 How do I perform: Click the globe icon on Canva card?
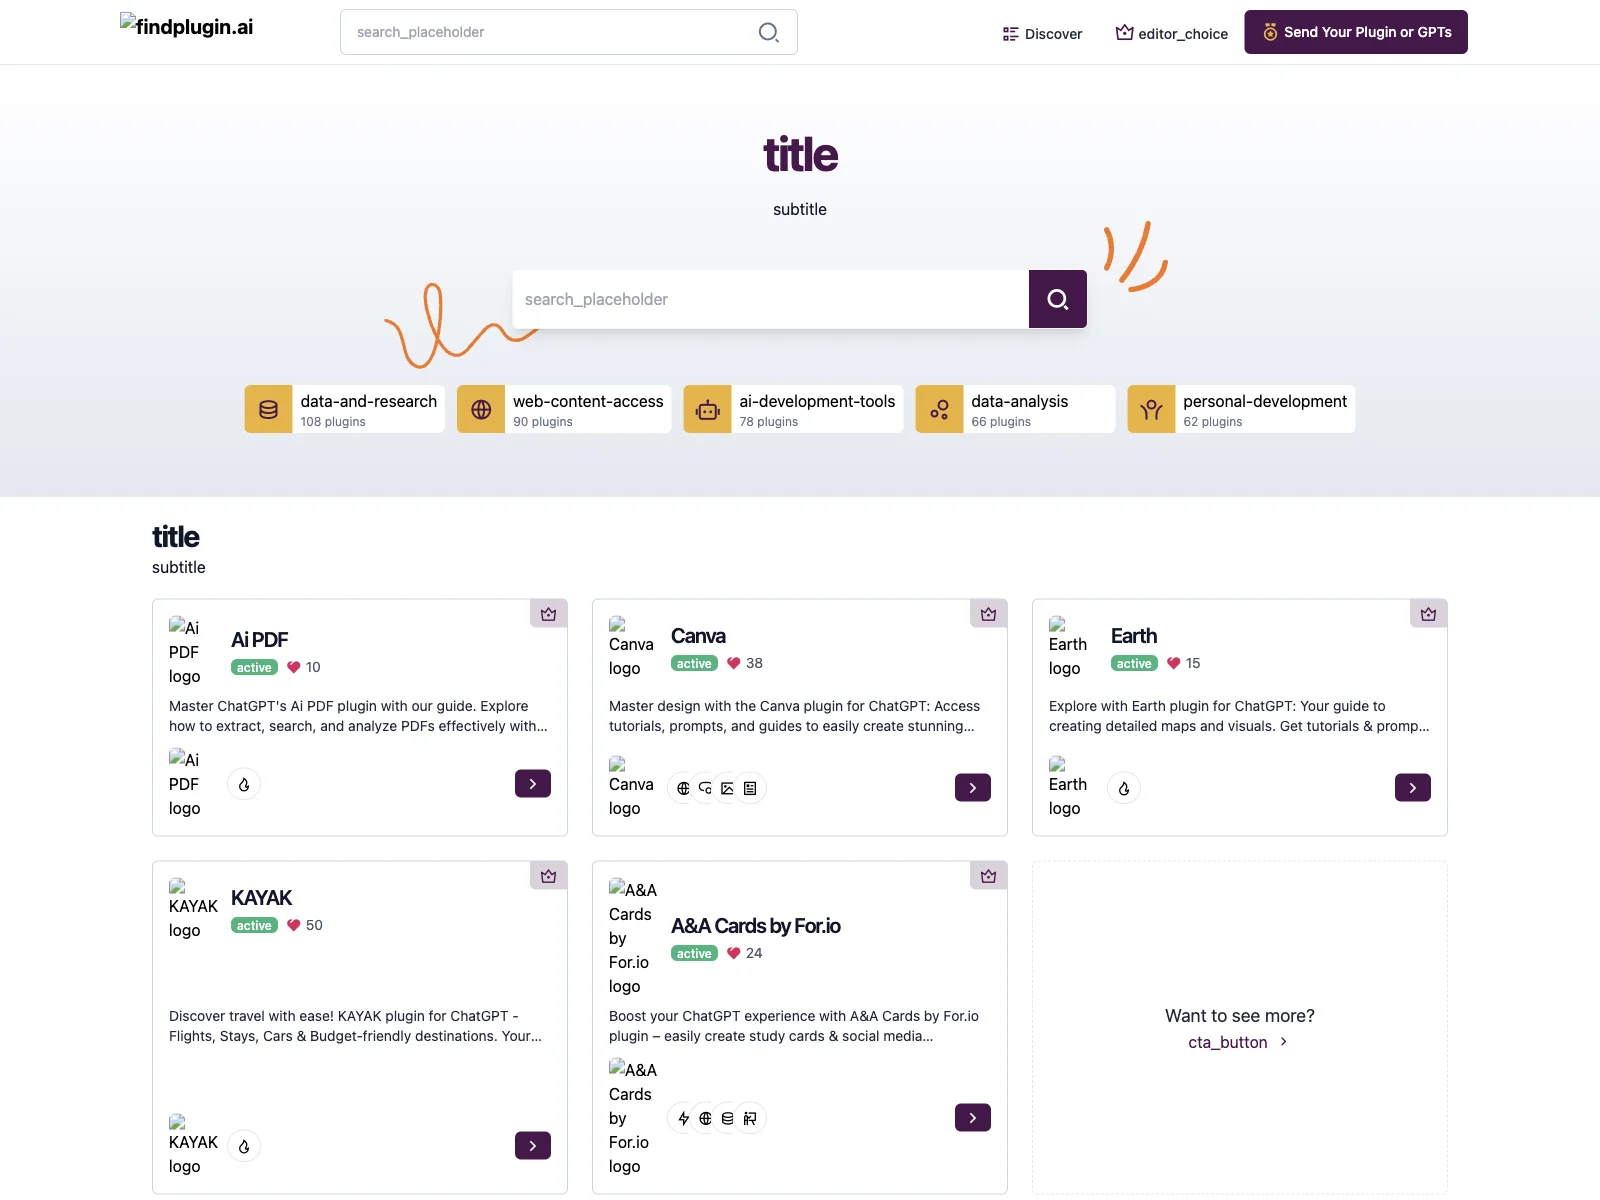[x=683, y=788]
